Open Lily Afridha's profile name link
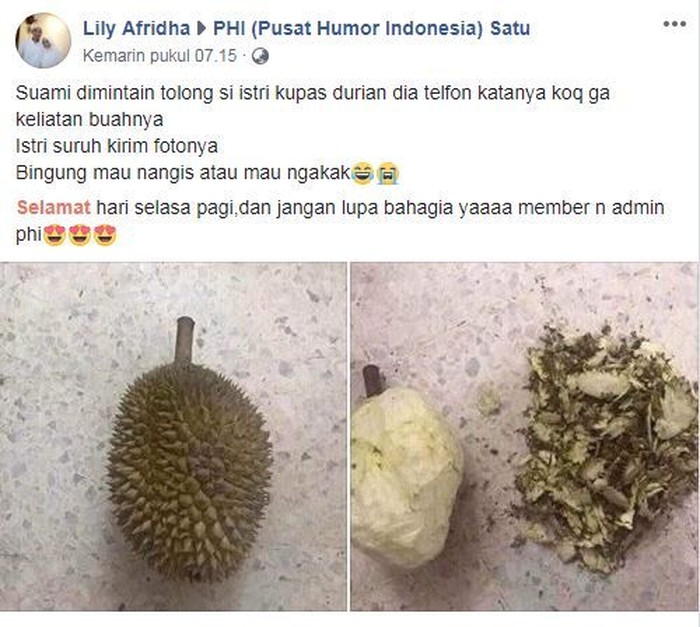This screenshot has width=700, height=627. tap(137, 29)
